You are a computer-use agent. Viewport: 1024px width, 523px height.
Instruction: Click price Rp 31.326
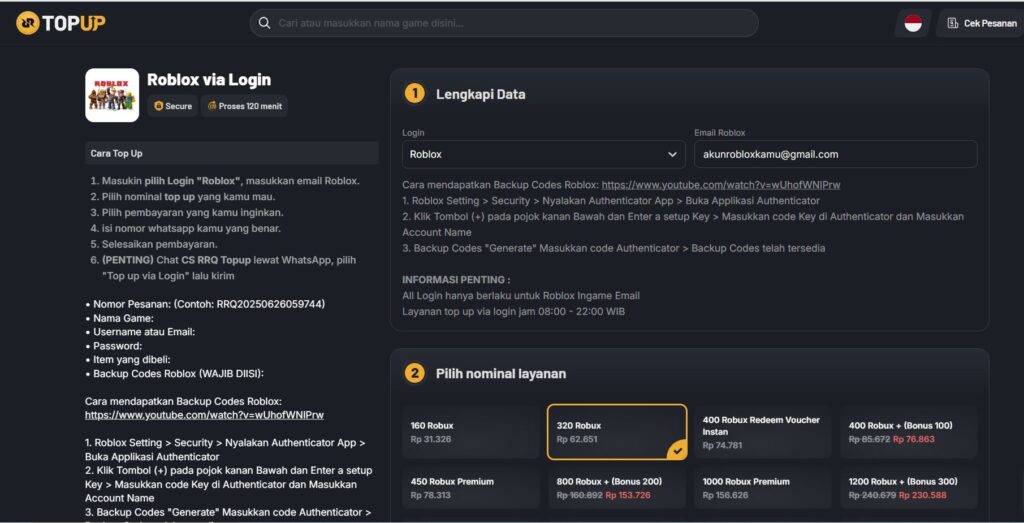431,439
